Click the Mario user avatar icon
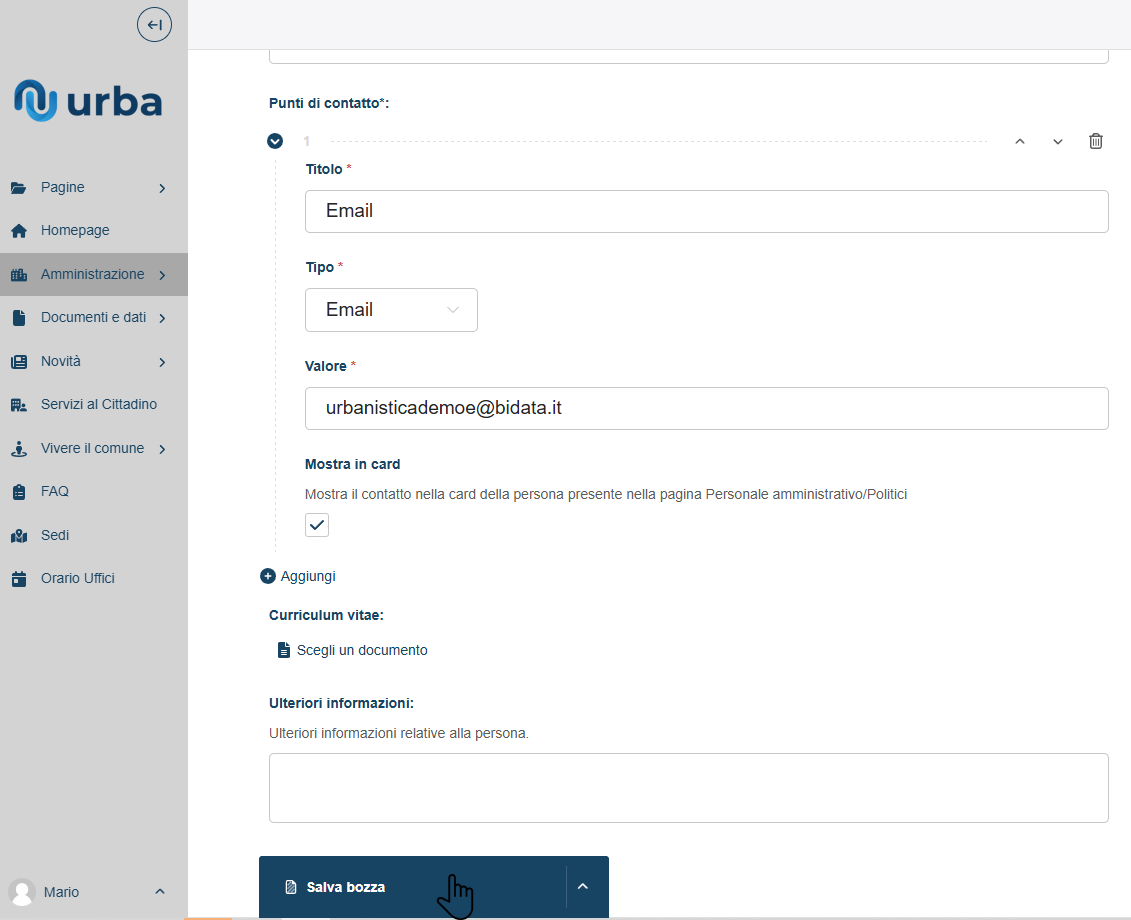This screenshot has height=920, width=1131. 21,892
